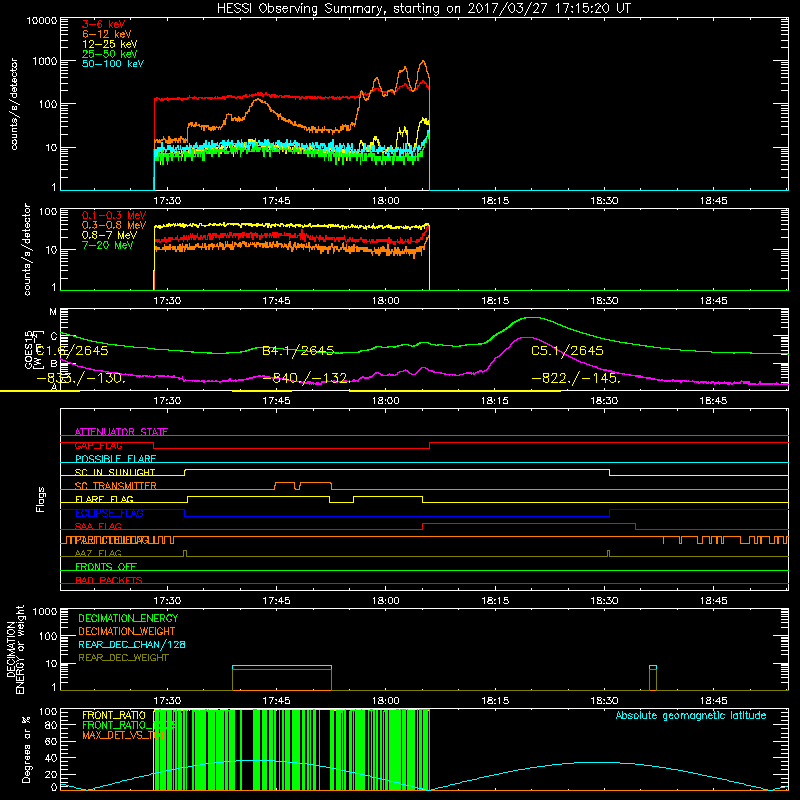Screen dimensions: 800x800
Task: Click the FLARE_FLAG label
Action: [104, 499]
